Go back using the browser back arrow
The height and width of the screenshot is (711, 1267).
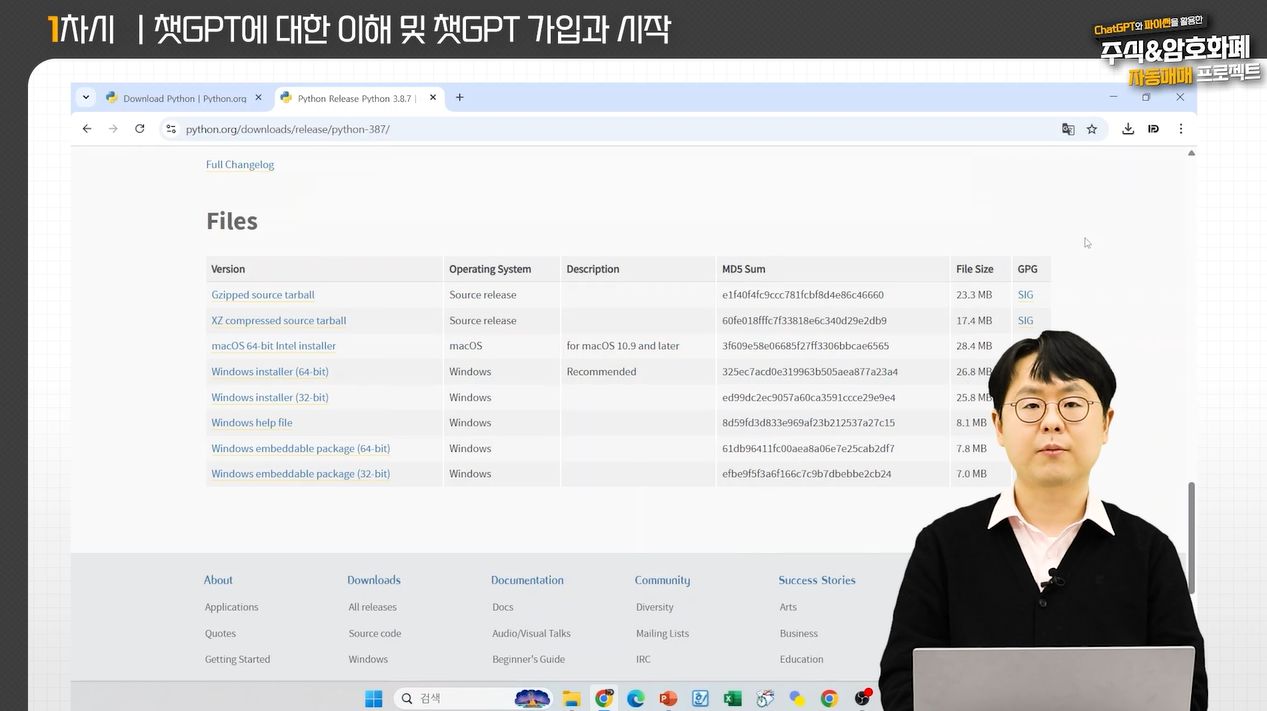point(87,129)
